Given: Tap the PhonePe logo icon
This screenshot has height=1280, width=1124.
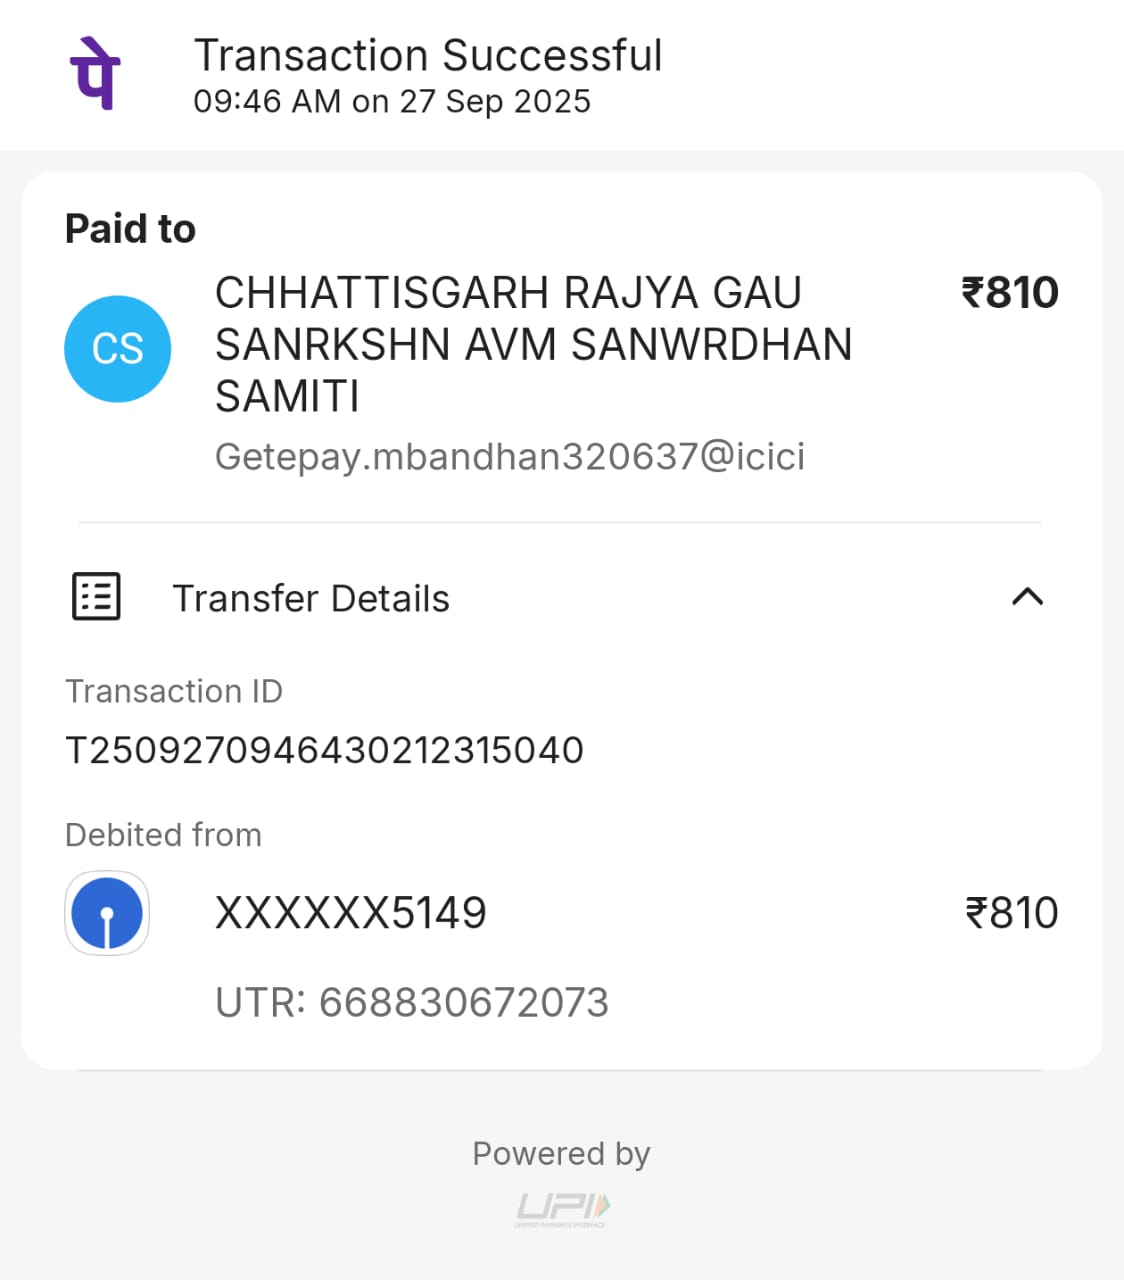Looking at the screenshot, I should 95,74.
